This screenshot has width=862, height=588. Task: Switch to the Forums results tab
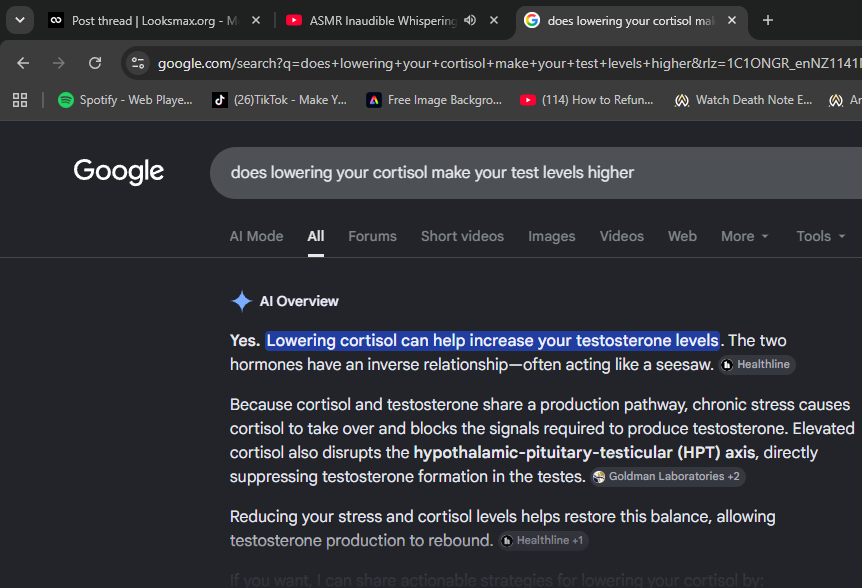(372, 236)
